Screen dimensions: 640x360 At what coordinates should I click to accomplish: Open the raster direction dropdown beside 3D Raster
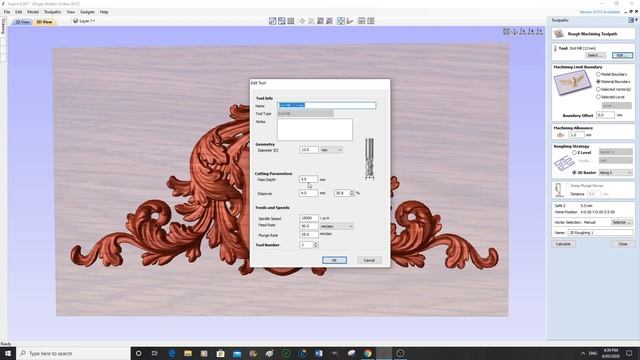click(x=616, y=173)
